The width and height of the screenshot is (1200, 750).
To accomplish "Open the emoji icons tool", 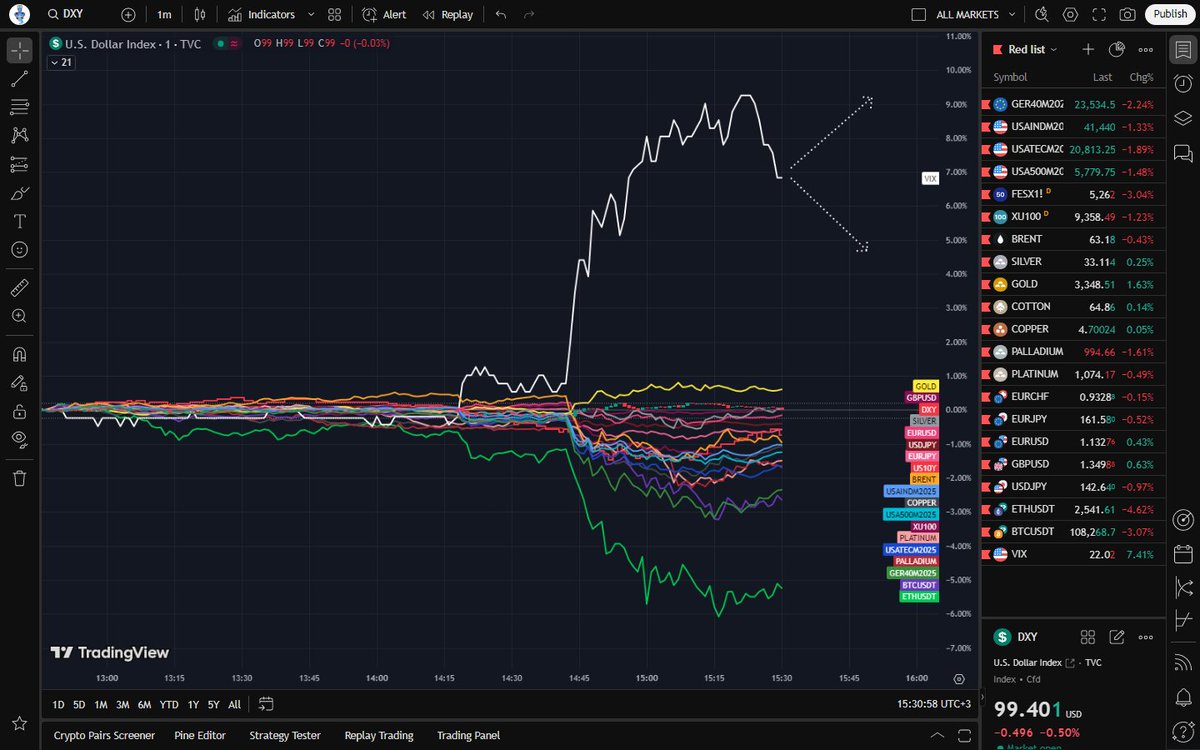I will [x=20, y=250].
